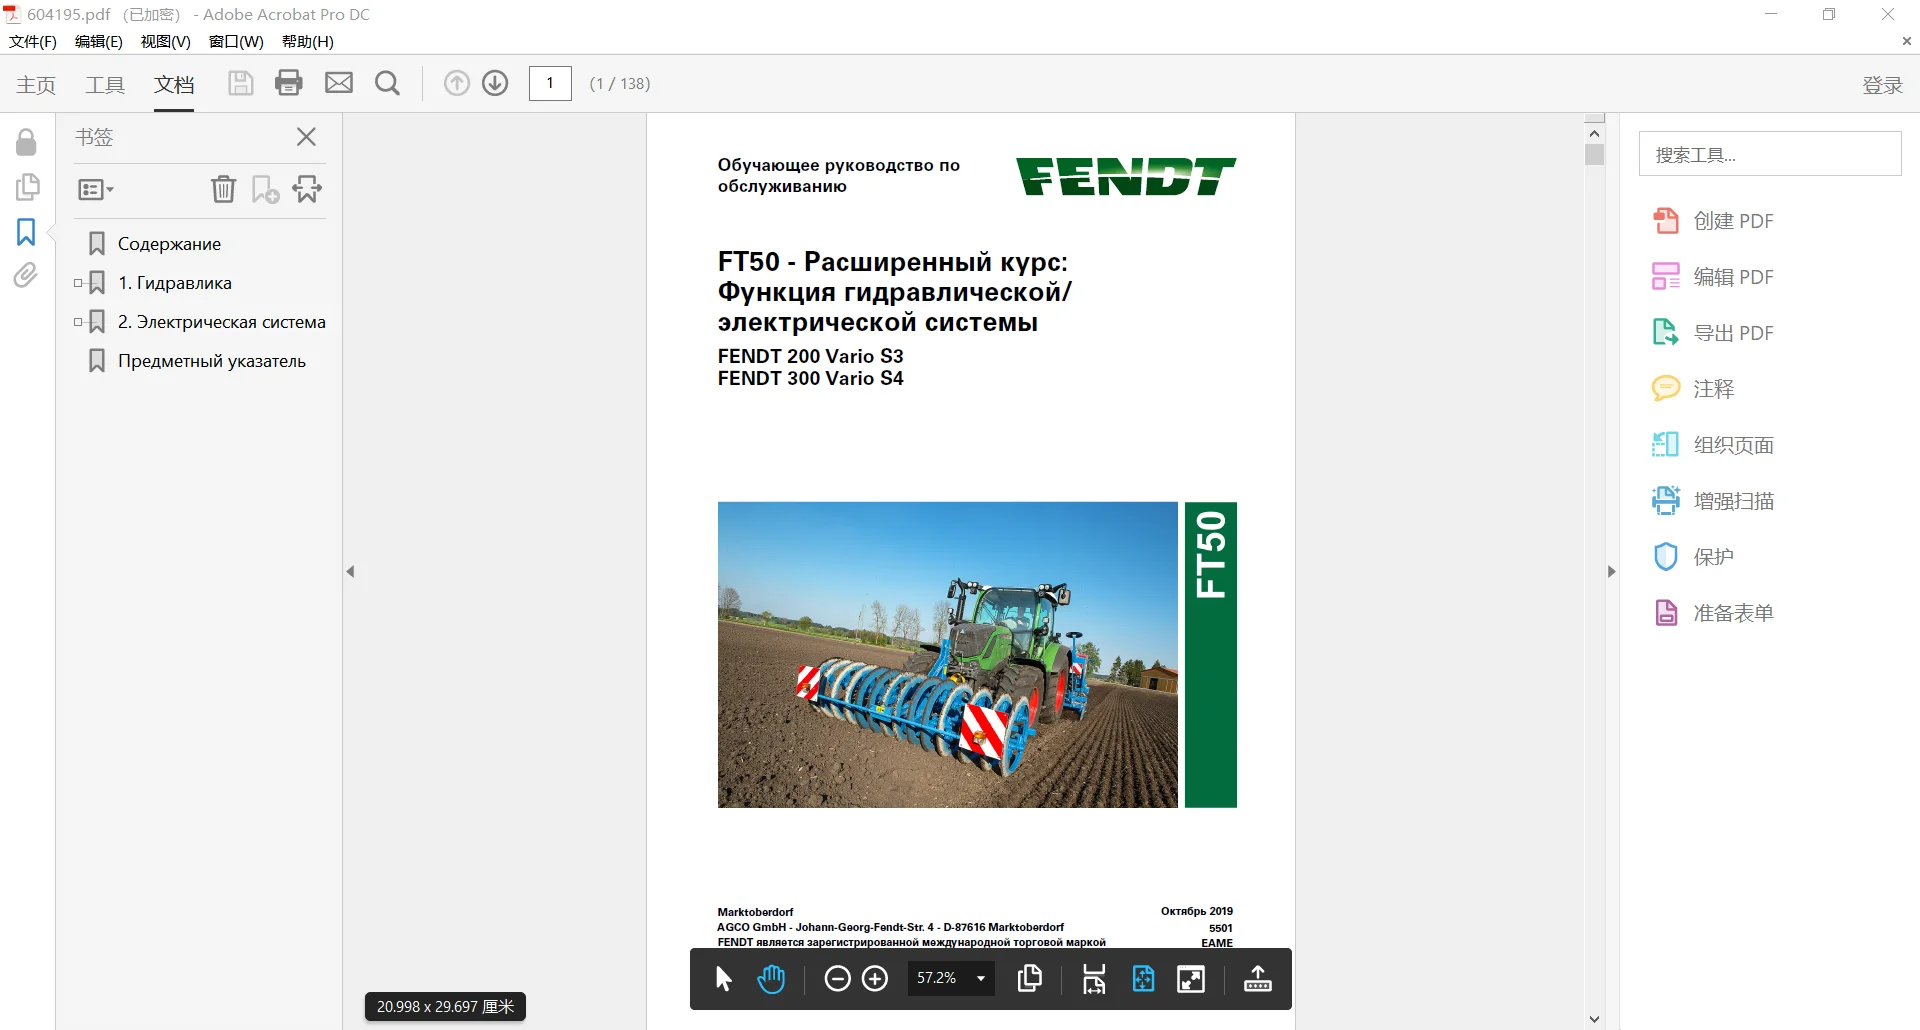Open the 注释 comment tool
The width and height of the screenshot is (1920, 1030).
(1713, 388)
